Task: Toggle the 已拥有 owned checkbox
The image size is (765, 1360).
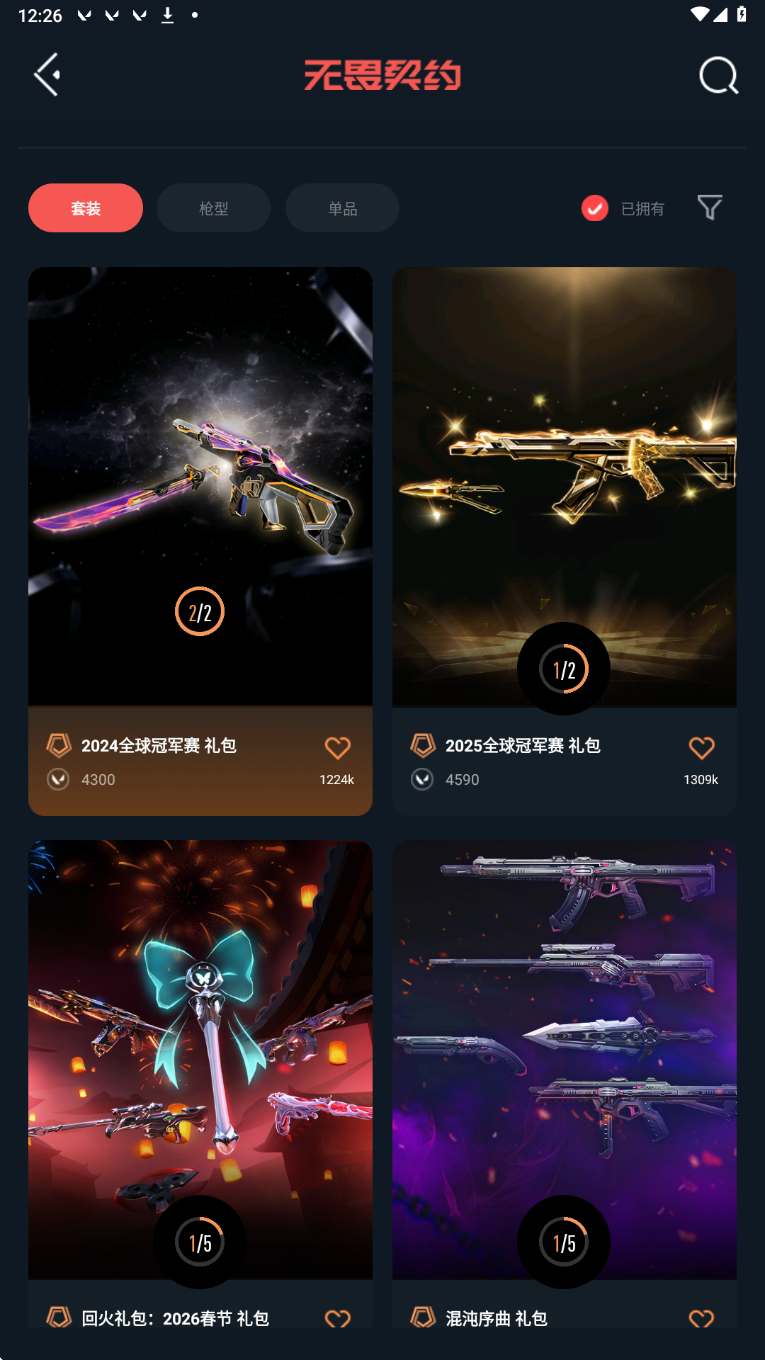Action: point(595,208)
